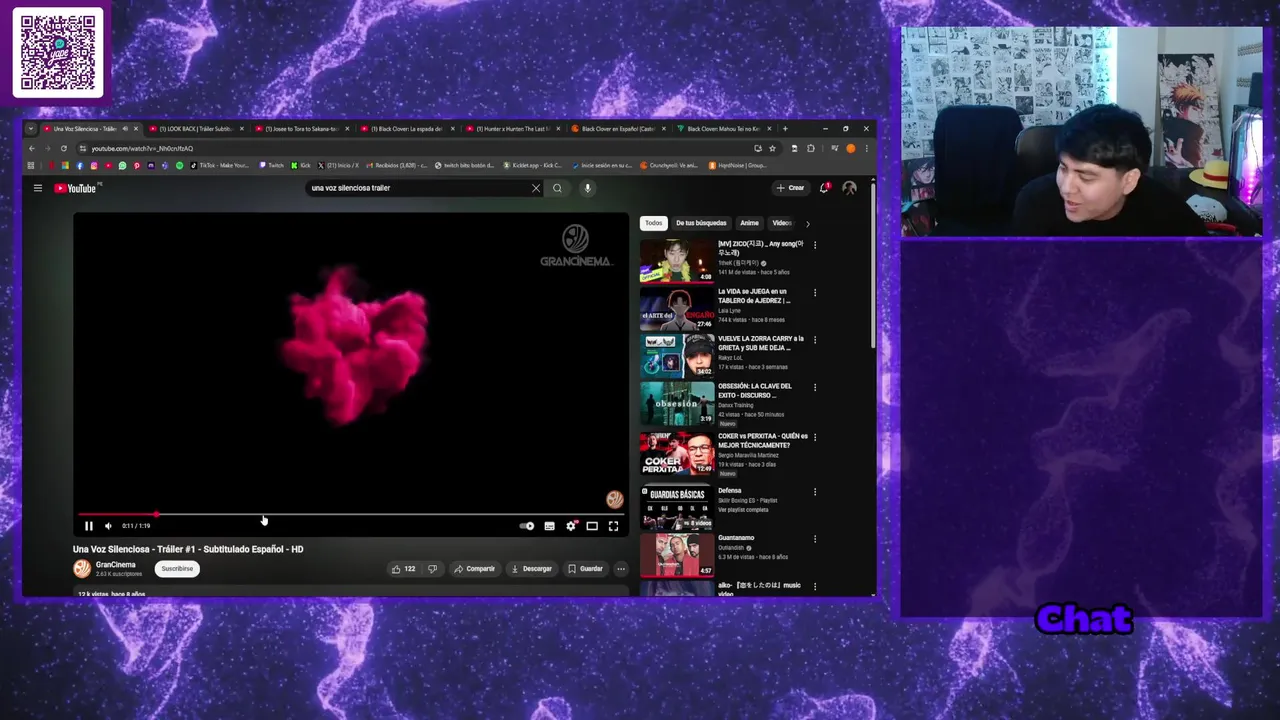Open options for OBSESIÓN video
The width and height of the screenshot is (1280, 720).
click(x=814, y=387)
